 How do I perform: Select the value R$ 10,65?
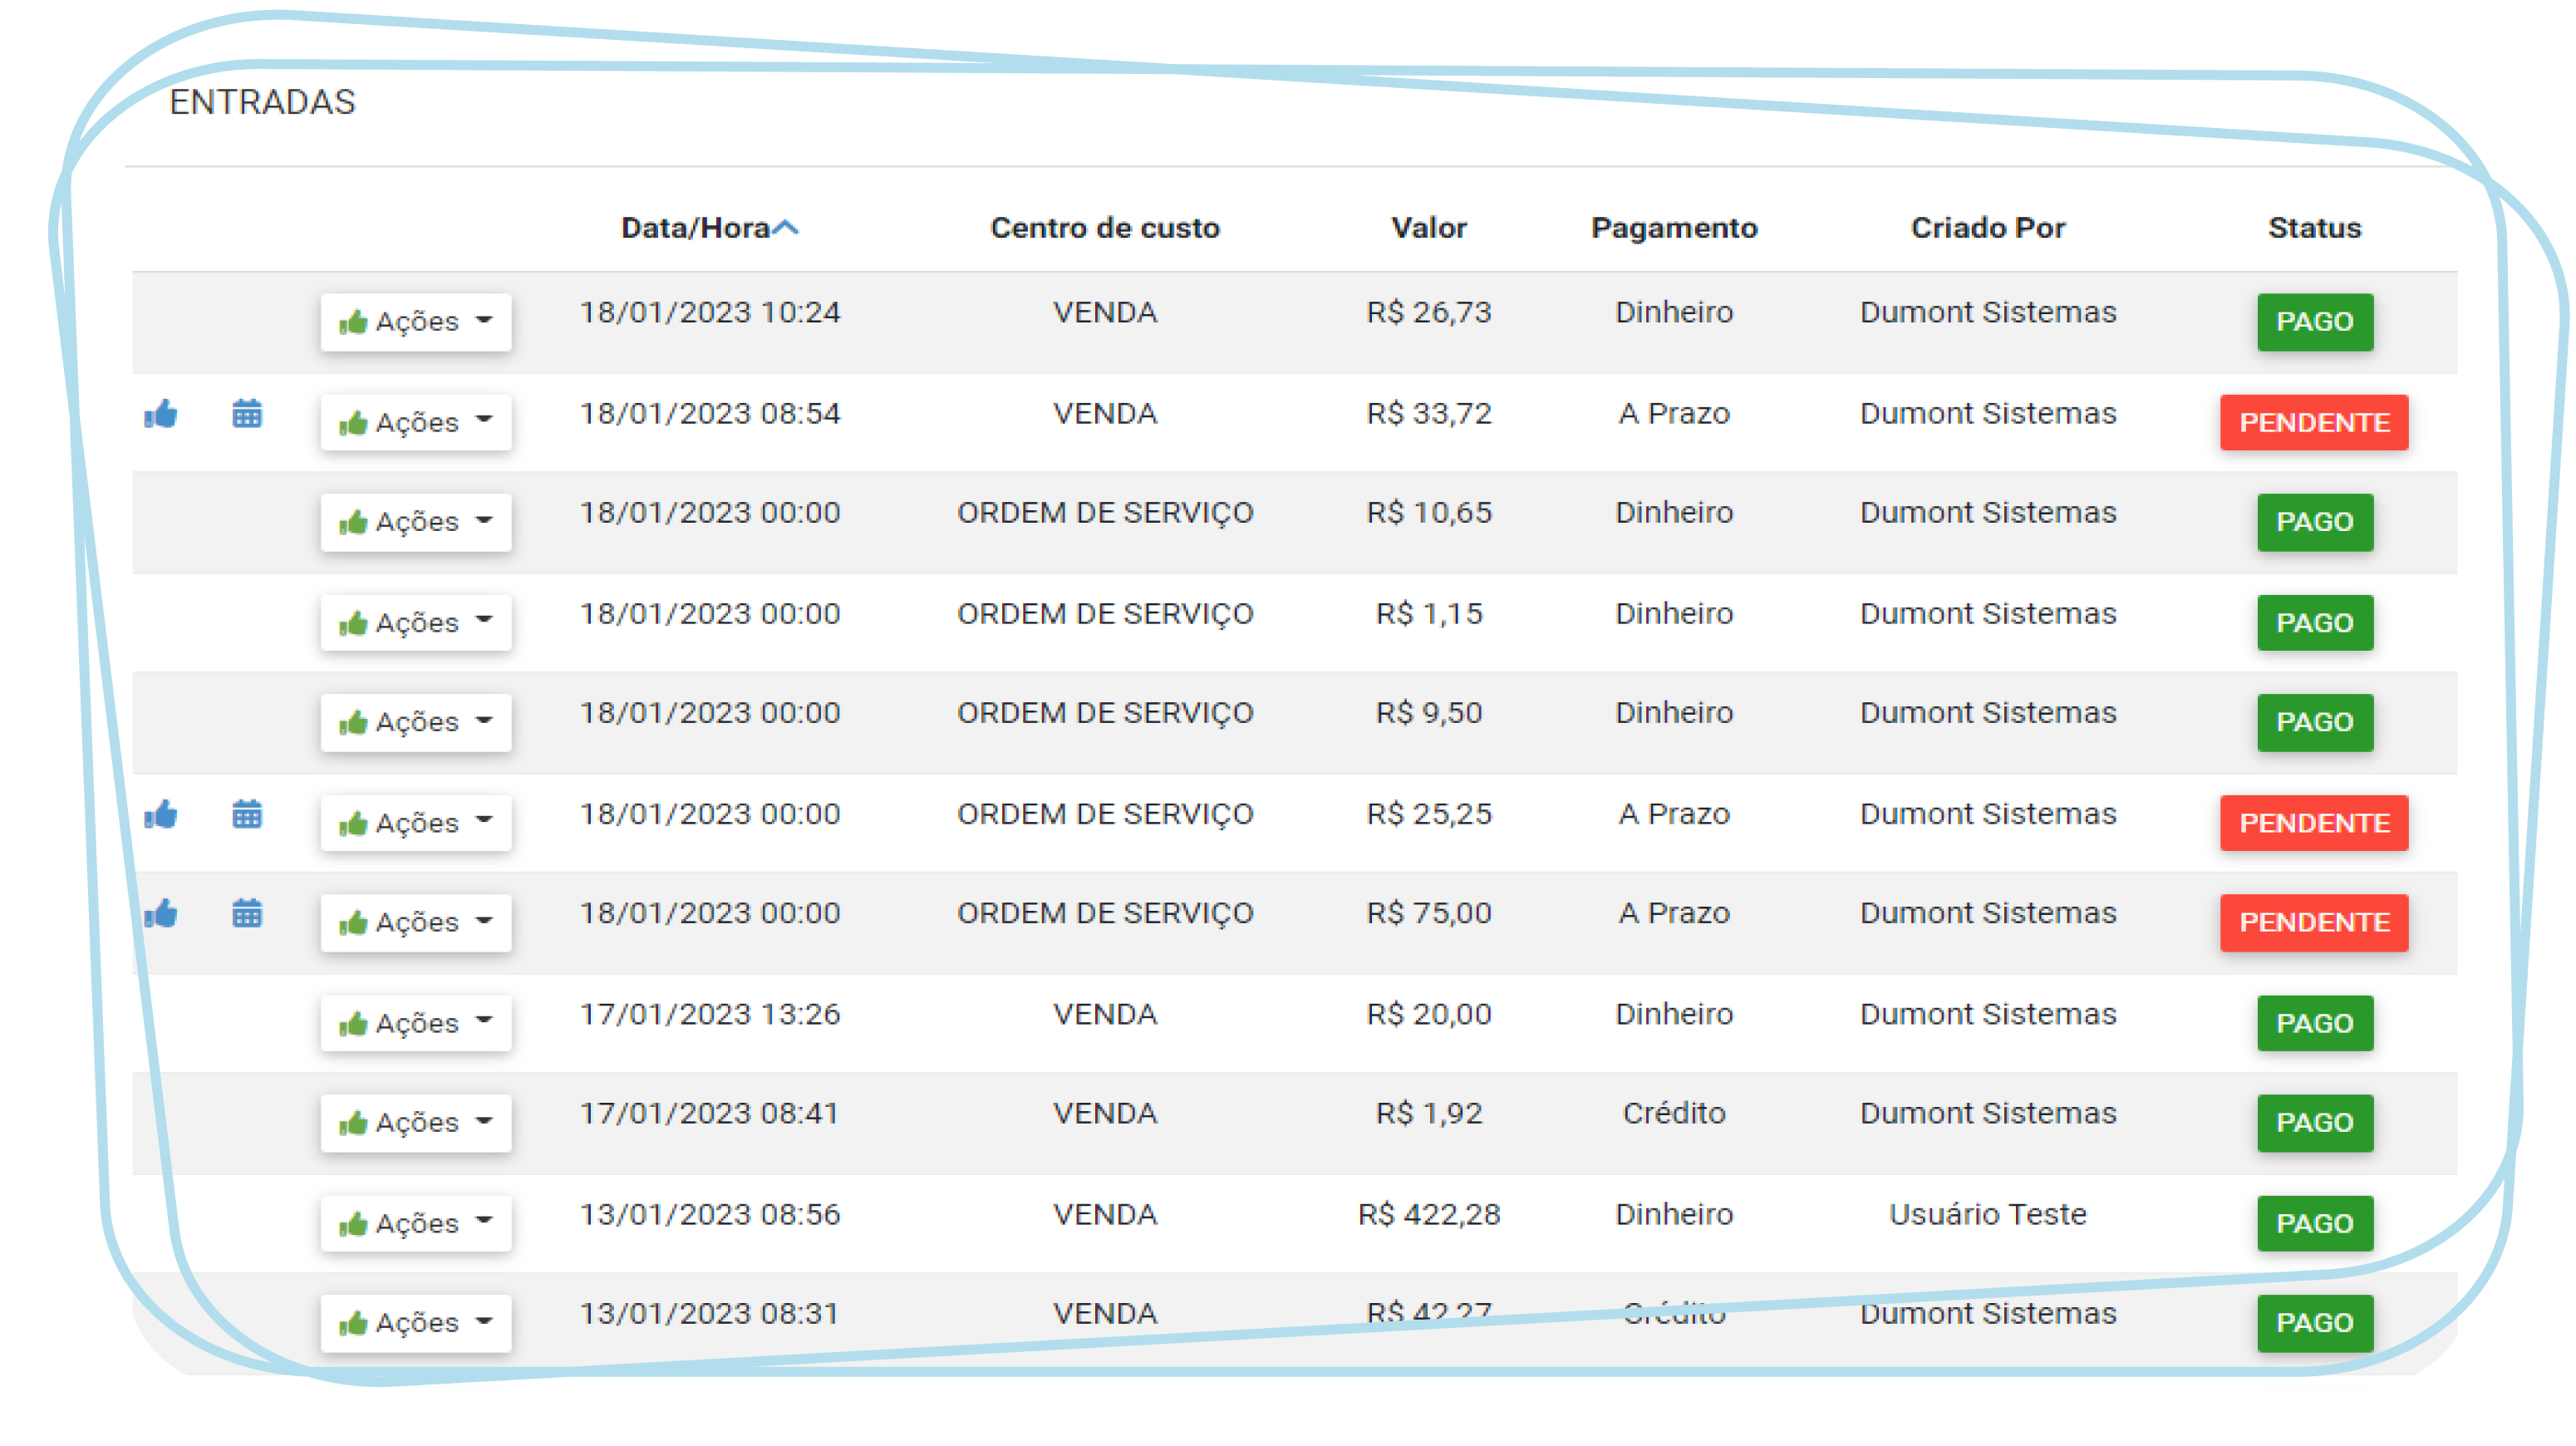[x=1429, y=512]
